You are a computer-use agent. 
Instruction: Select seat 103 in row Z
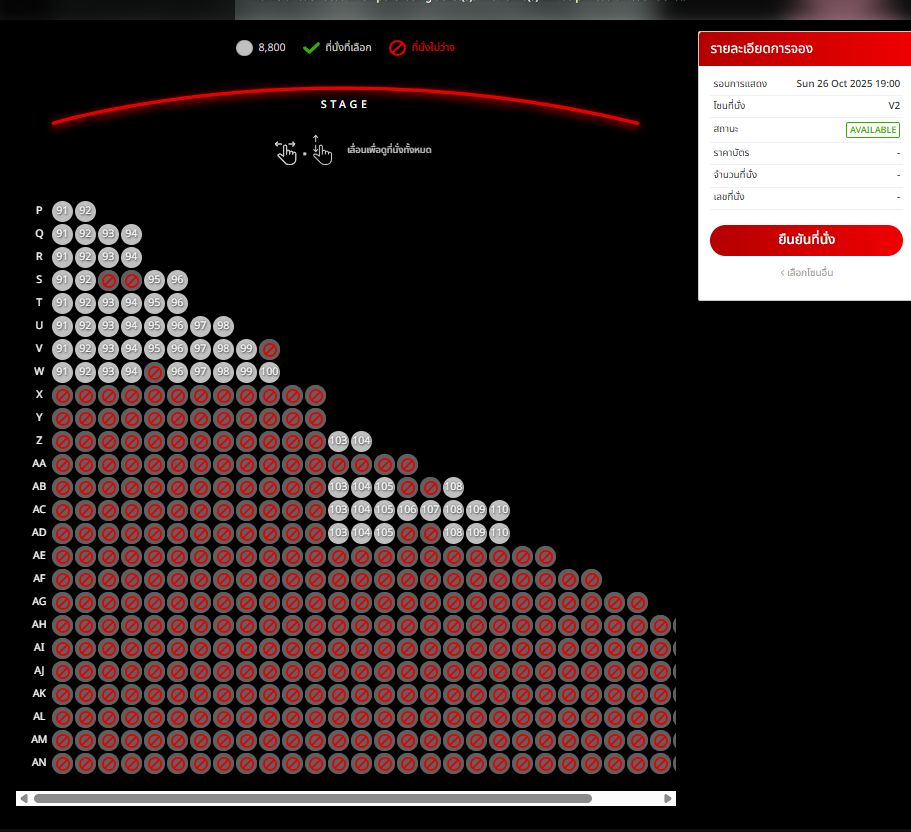tap(338, 441)
